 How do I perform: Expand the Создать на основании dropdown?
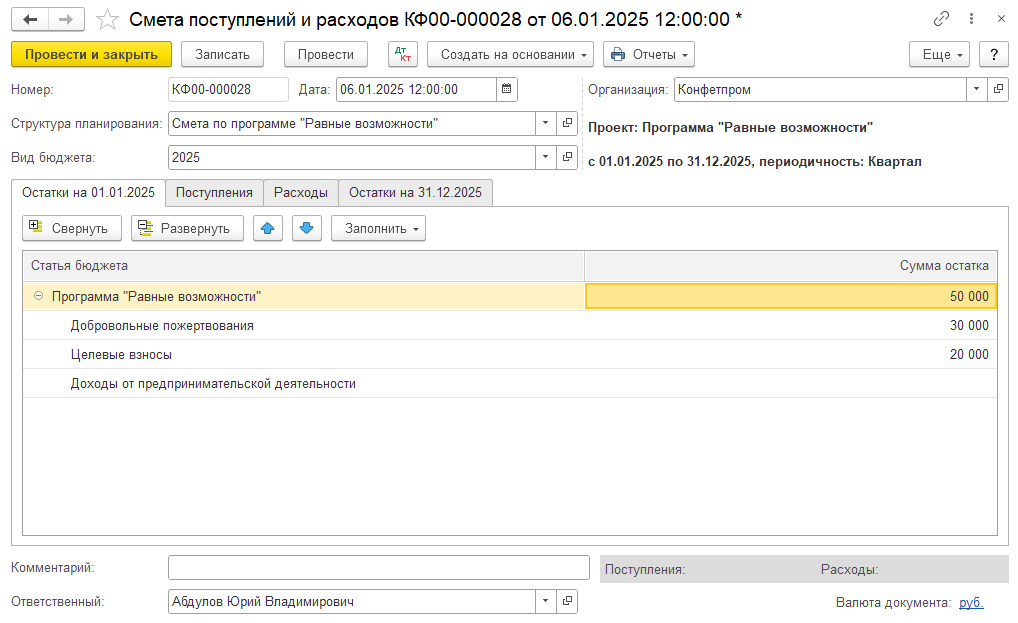point(510,54)
